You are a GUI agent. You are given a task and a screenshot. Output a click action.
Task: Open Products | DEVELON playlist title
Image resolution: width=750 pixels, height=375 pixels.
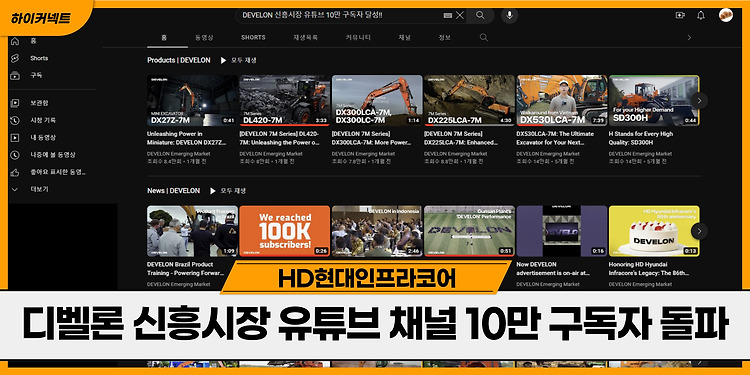coord(178,60)
